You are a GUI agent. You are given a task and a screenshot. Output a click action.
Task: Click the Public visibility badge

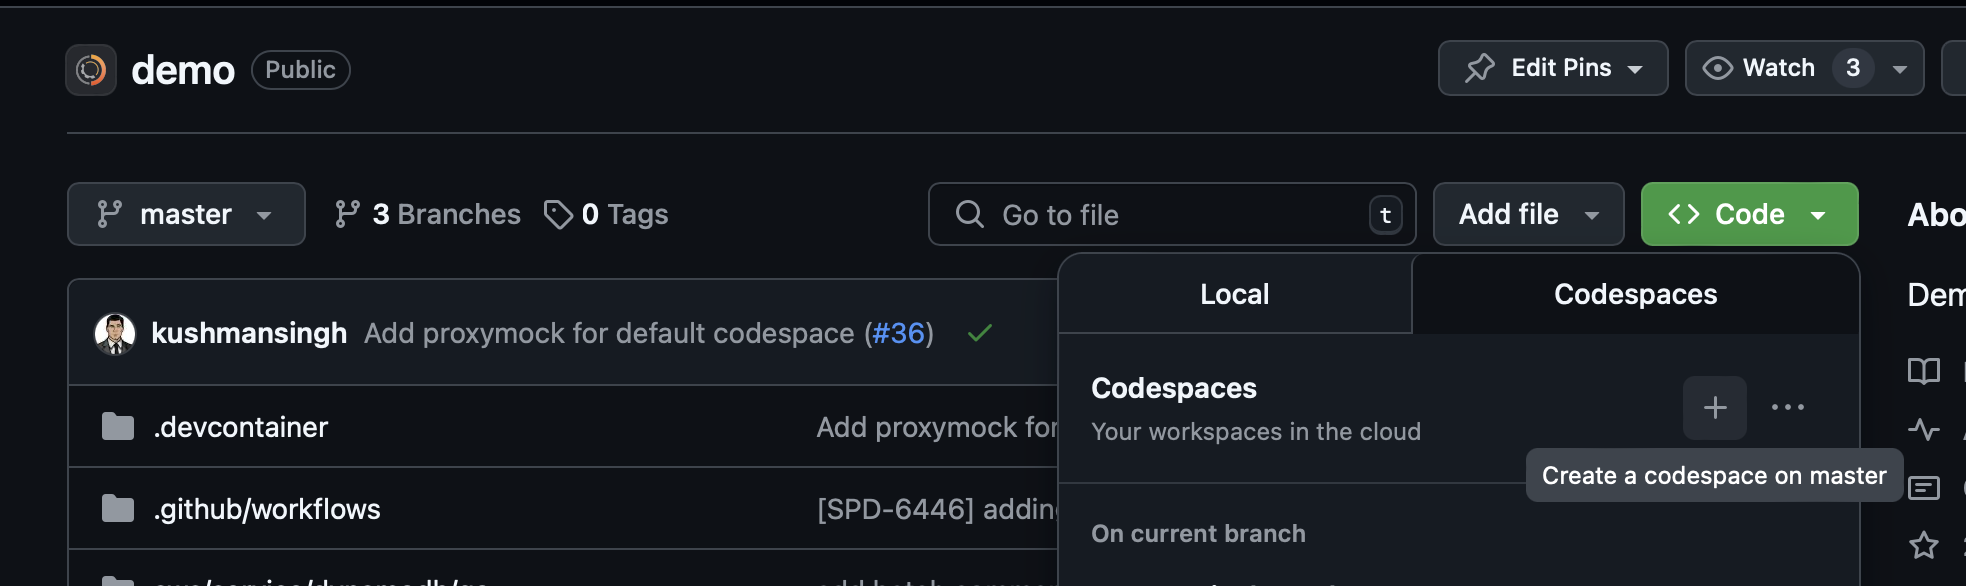[300, 70]
